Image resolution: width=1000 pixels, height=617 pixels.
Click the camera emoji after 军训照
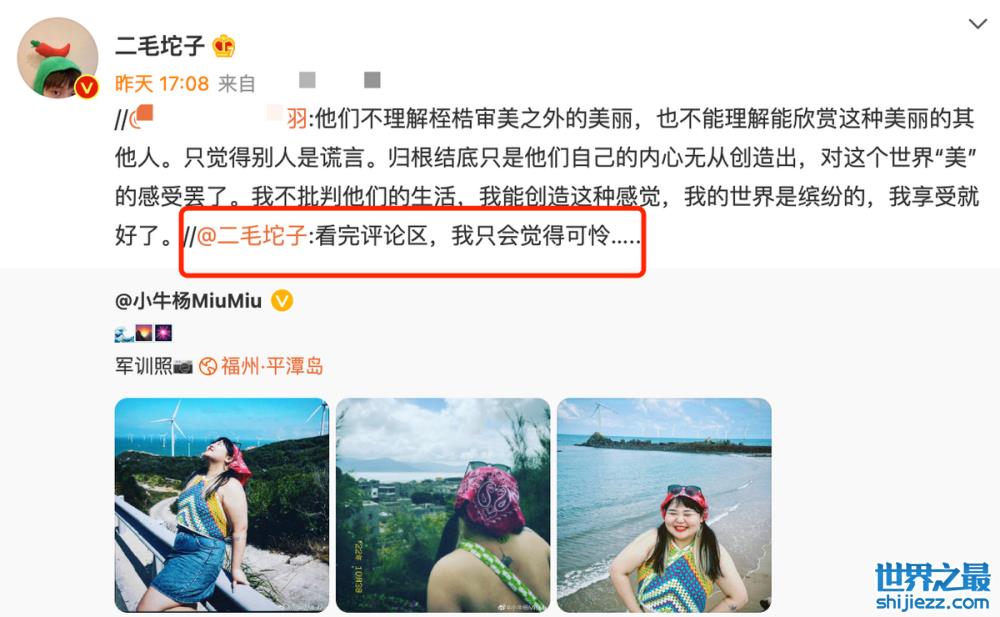(x=183, y=366)
